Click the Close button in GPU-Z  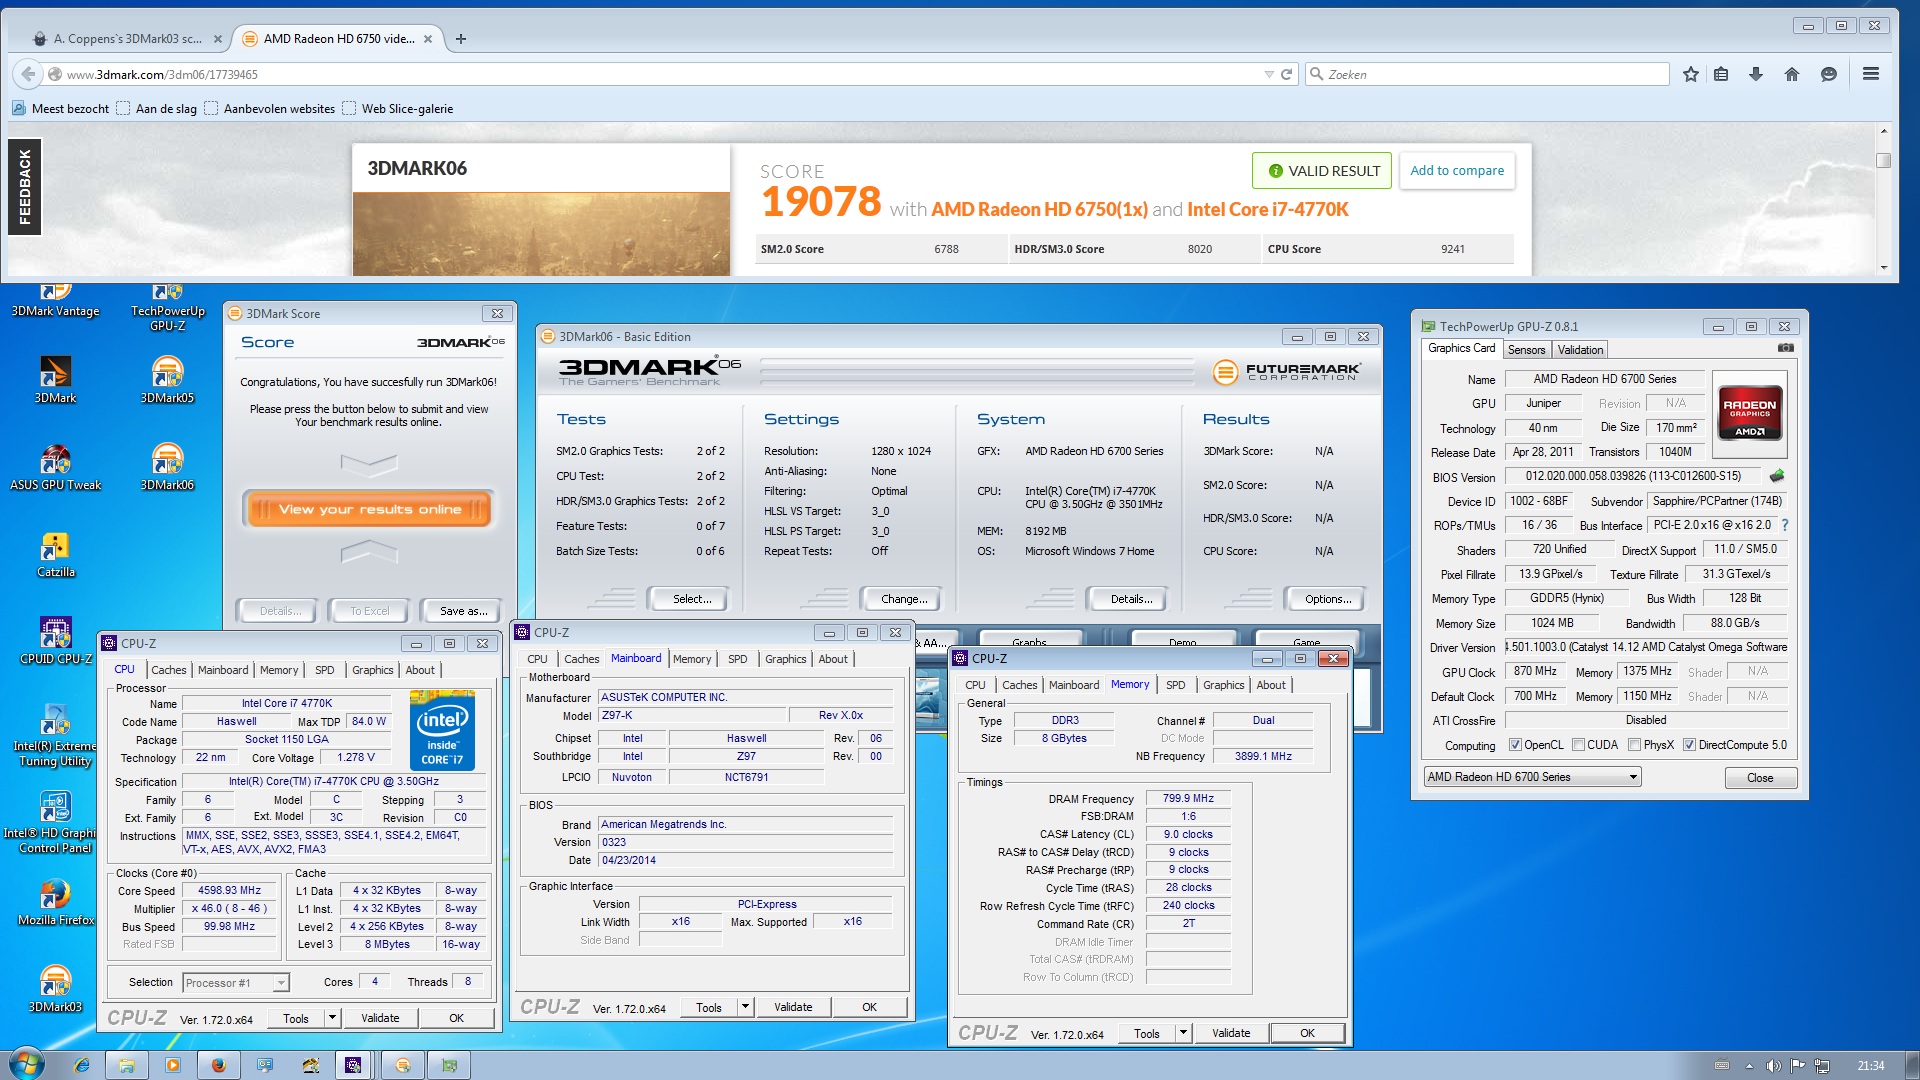(1760, 777)
